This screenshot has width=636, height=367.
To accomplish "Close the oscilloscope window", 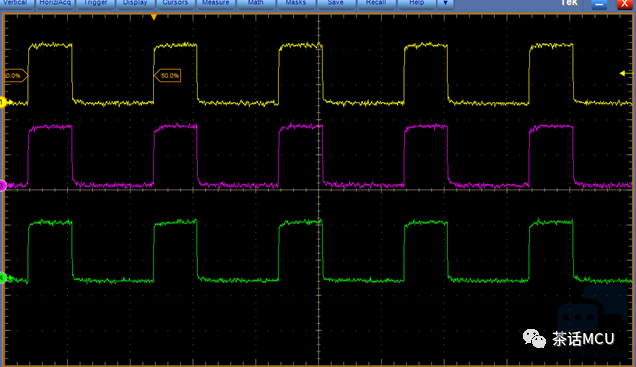I will pos(625,4).
